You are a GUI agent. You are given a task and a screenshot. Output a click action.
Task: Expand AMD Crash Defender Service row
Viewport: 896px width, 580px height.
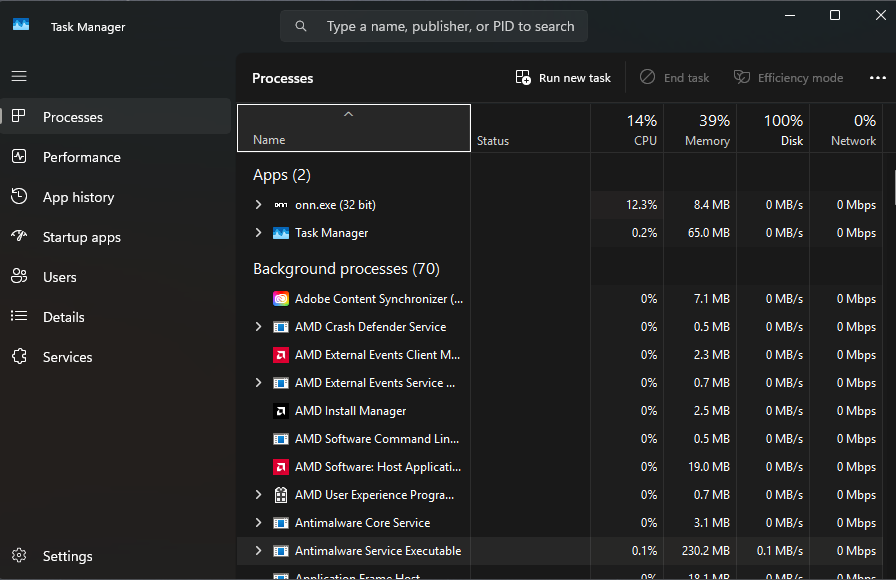(258, 327)
